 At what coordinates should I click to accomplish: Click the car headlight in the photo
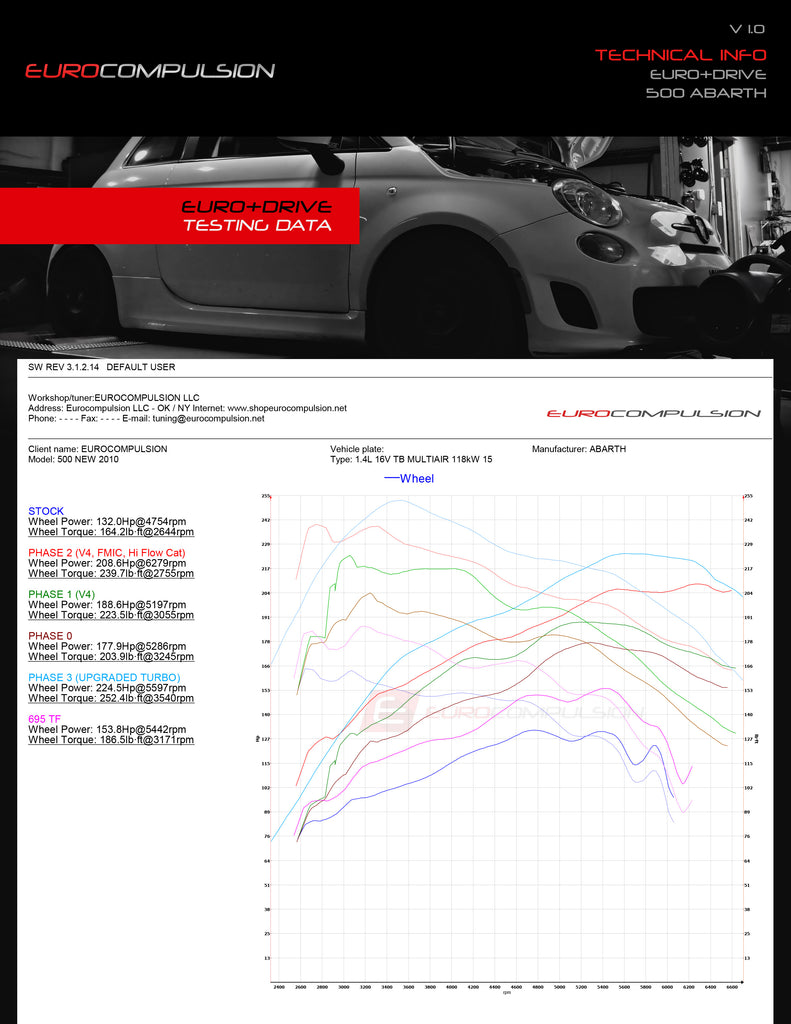(x=587, y=201)
